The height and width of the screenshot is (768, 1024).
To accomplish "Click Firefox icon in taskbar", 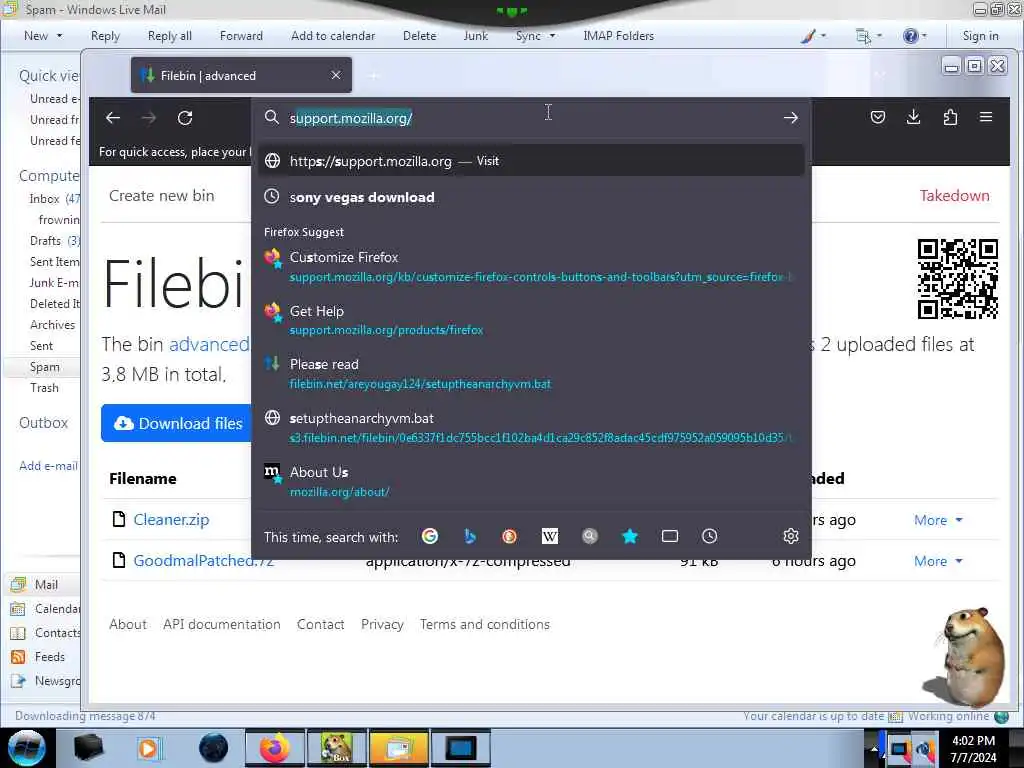I will (x=275, y=748).
